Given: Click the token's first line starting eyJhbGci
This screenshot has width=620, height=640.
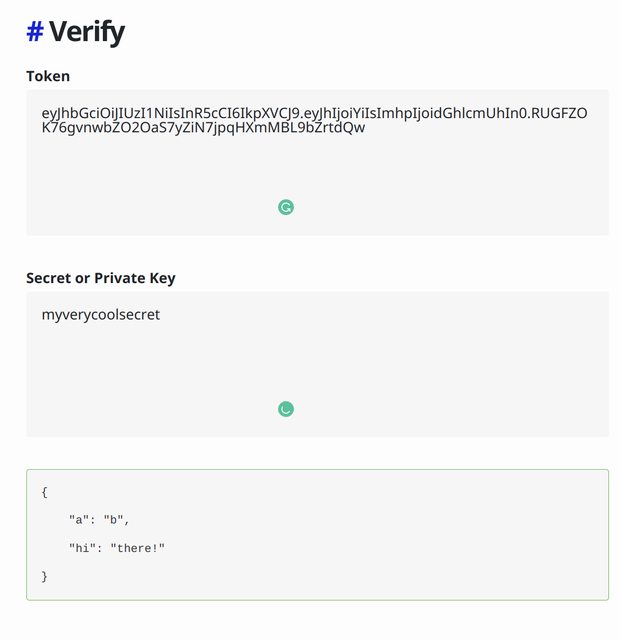Looking at the screenshot, I should coord(314,112).
